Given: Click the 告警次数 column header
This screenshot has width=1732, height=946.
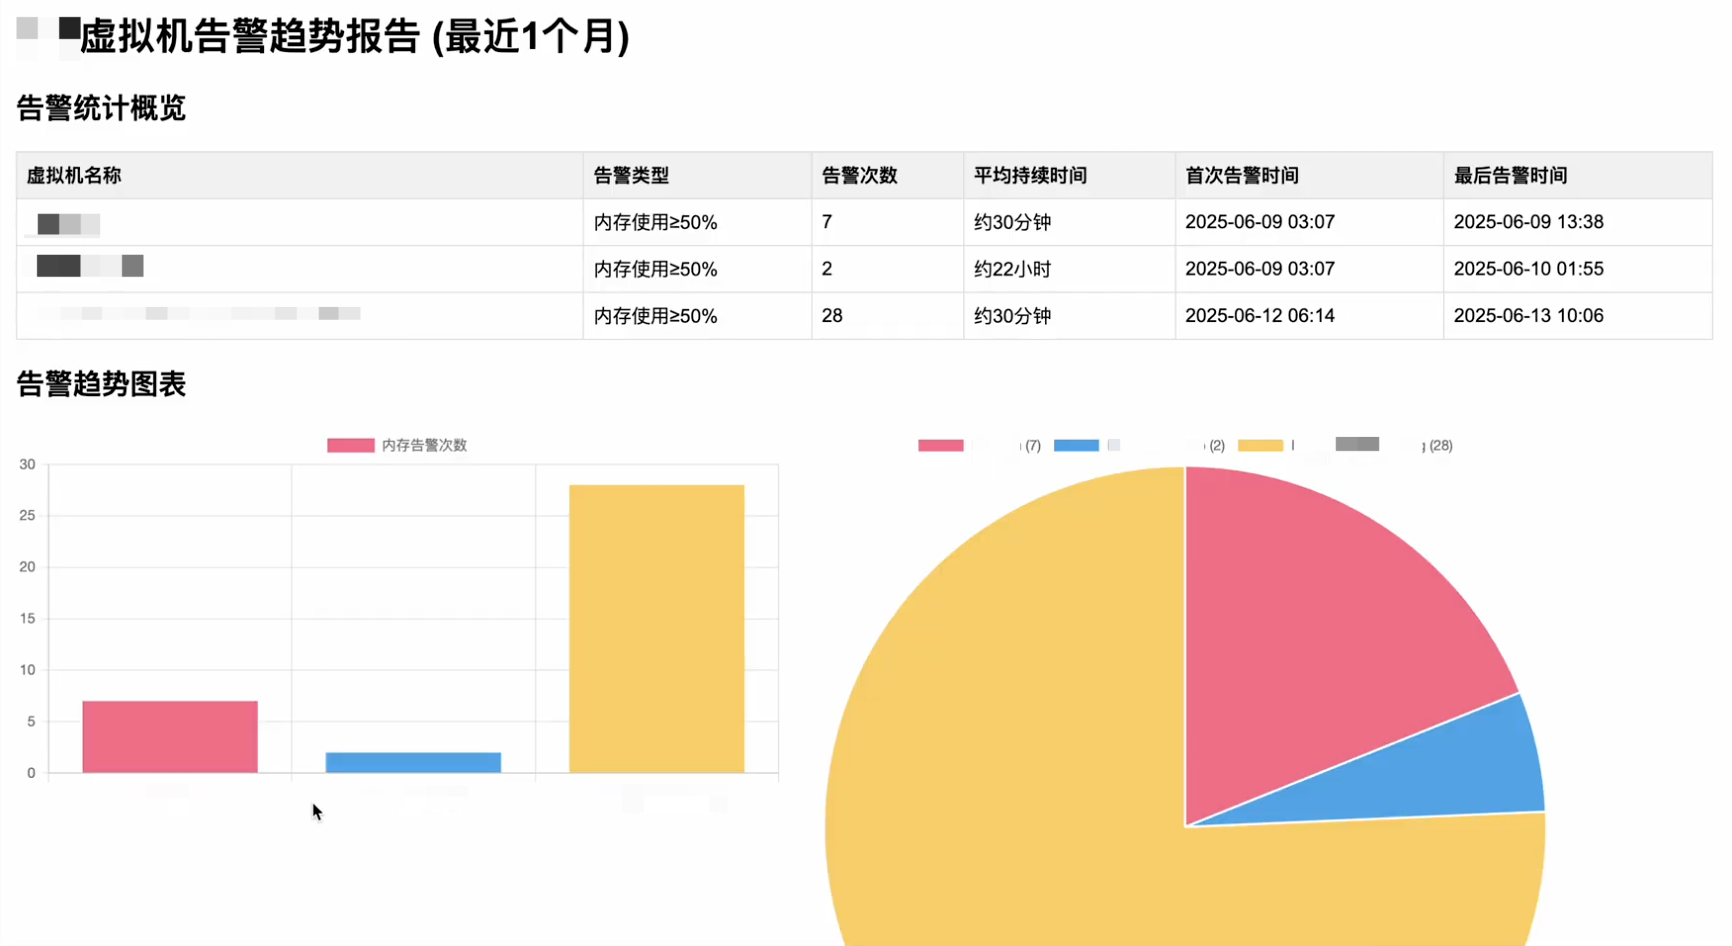Looking at the screenshot, I should [859, 176].
